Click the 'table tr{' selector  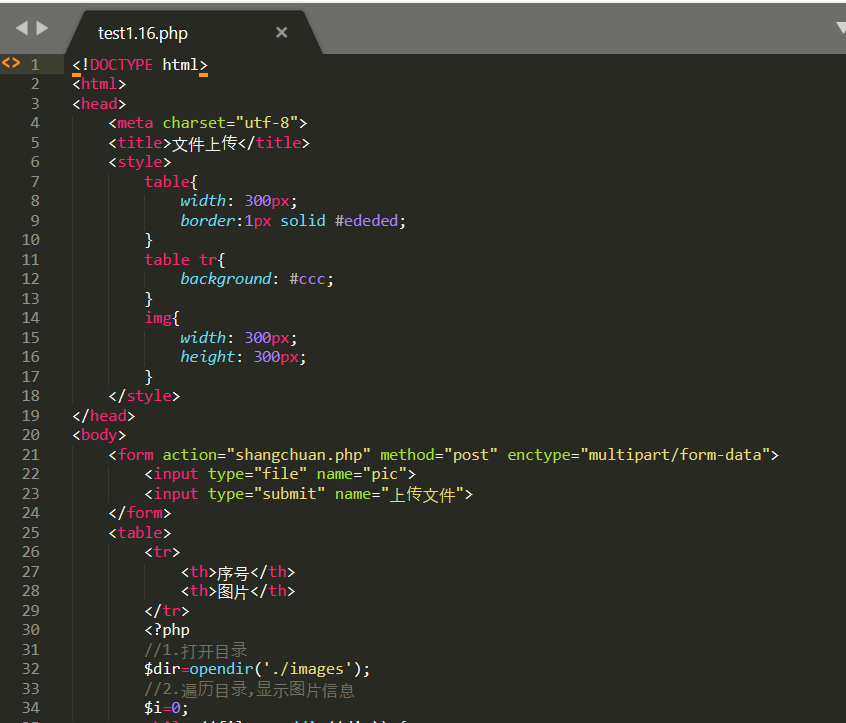click(185, 260)
